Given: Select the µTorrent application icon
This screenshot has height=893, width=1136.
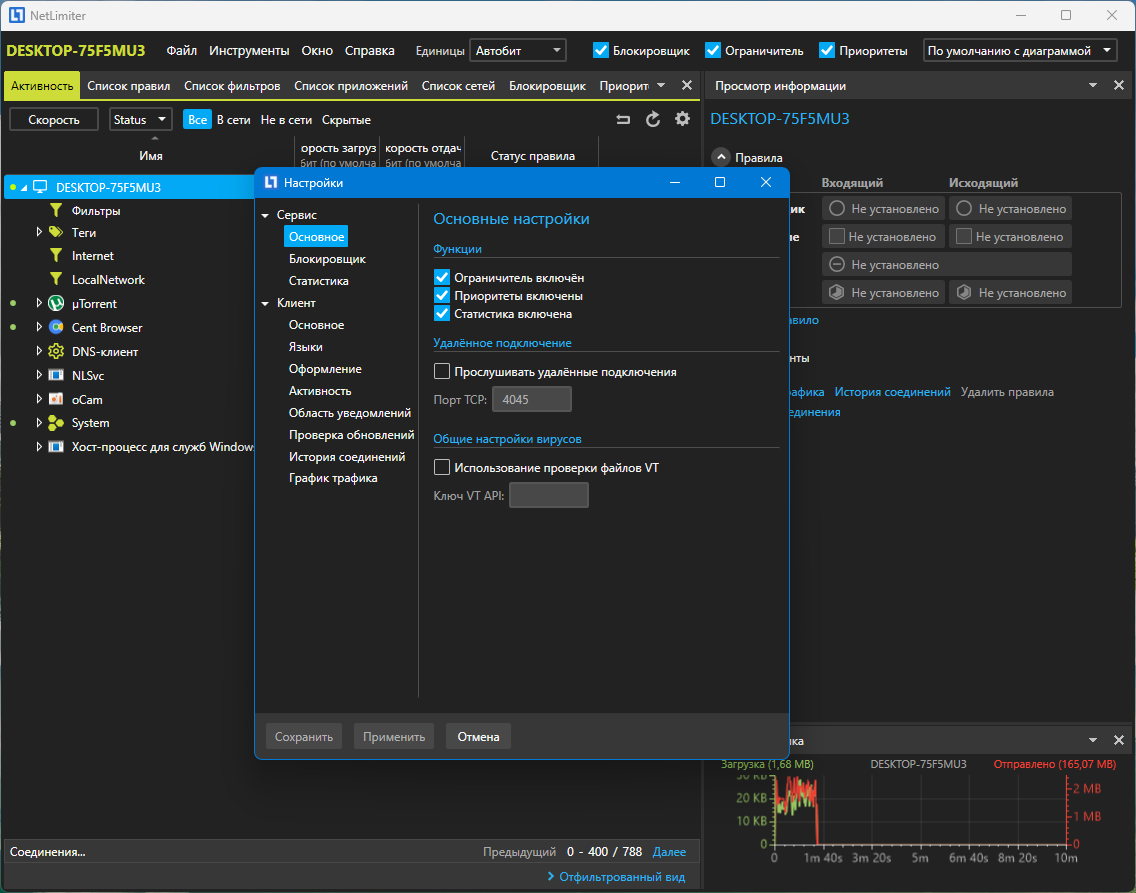Looking at the screenshot, I should [x=56, y=303].
